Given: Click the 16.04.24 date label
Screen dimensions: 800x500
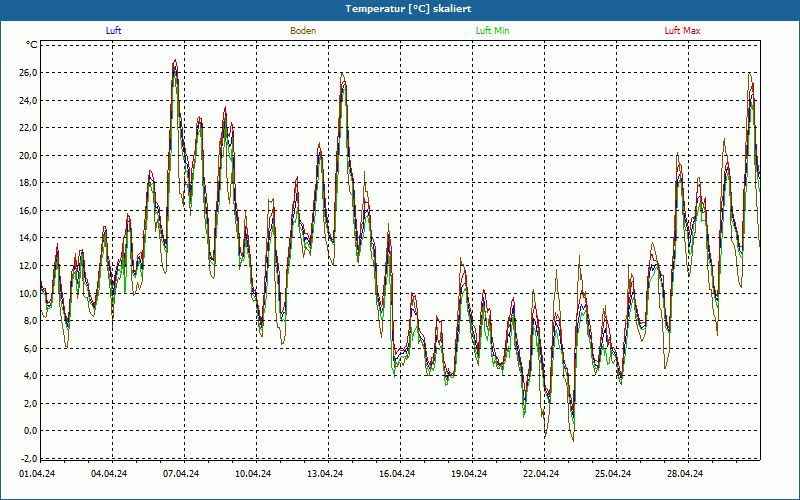Looking at the screenshot, I should click(397, 474).
